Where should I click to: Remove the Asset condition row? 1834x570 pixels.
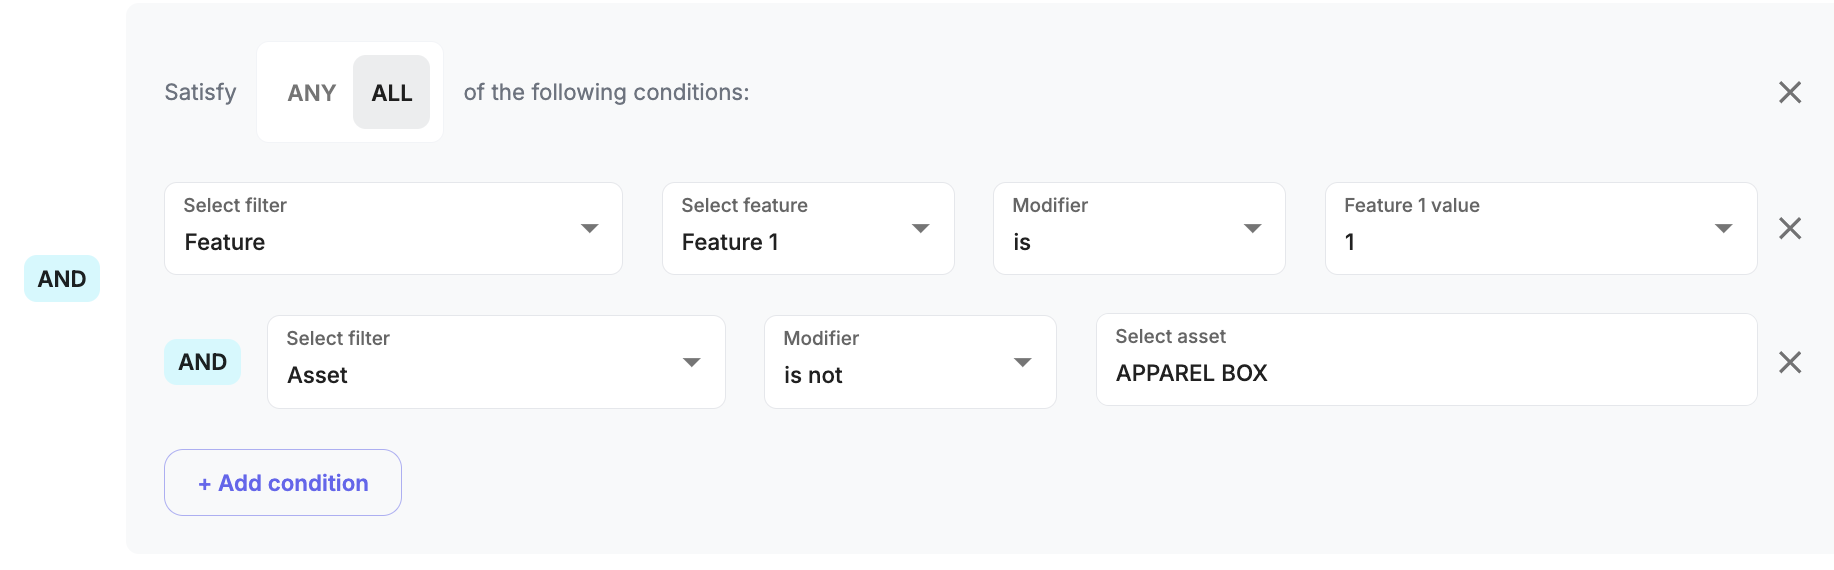tap(1790, 362)
